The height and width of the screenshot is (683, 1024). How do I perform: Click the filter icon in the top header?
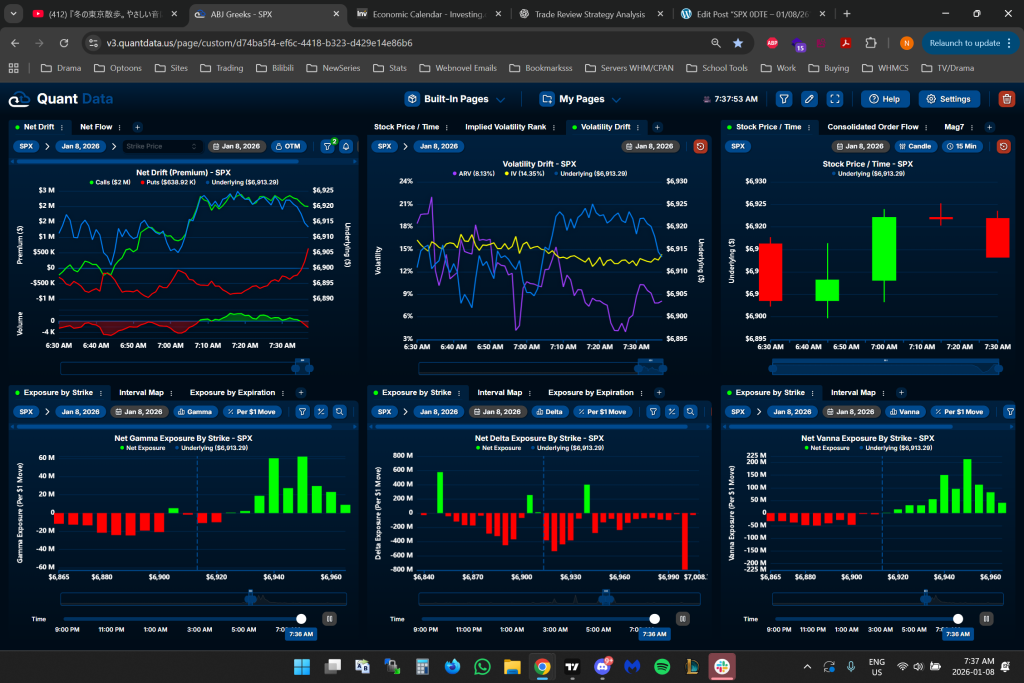click(x=784, y=99)
